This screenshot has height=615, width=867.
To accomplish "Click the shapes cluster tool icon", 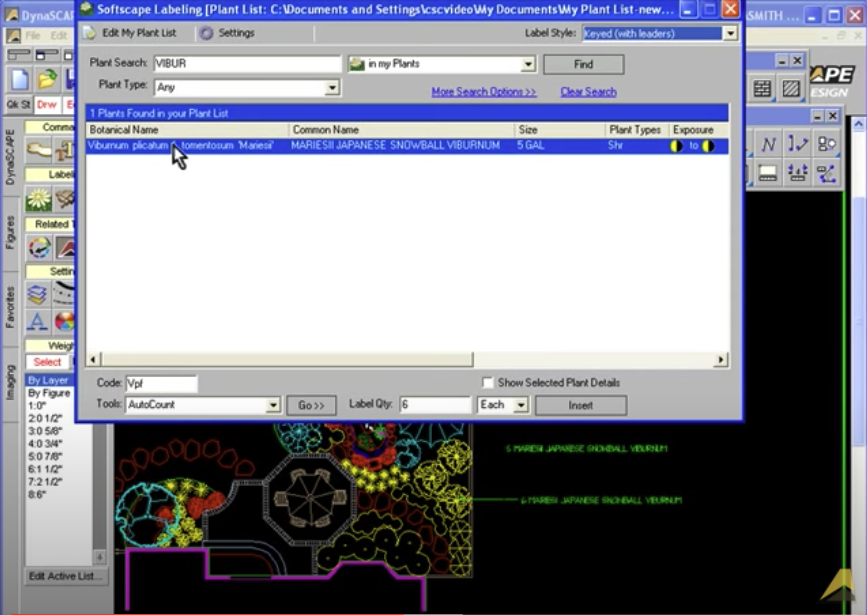I will pyautogui.click(x=827, y=145).
